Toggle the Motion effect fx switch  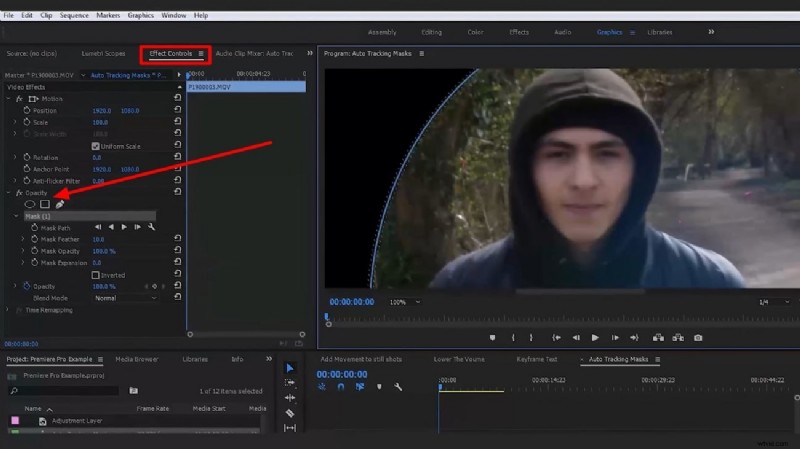pyautogui.click(x=19, y=98)
